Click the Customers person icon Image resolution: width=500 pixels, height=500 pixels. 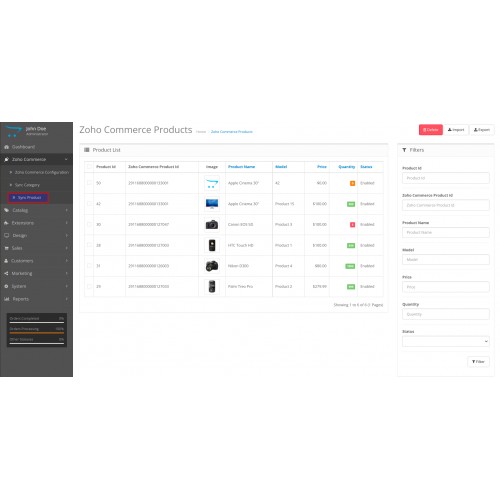tap(6, 261)
